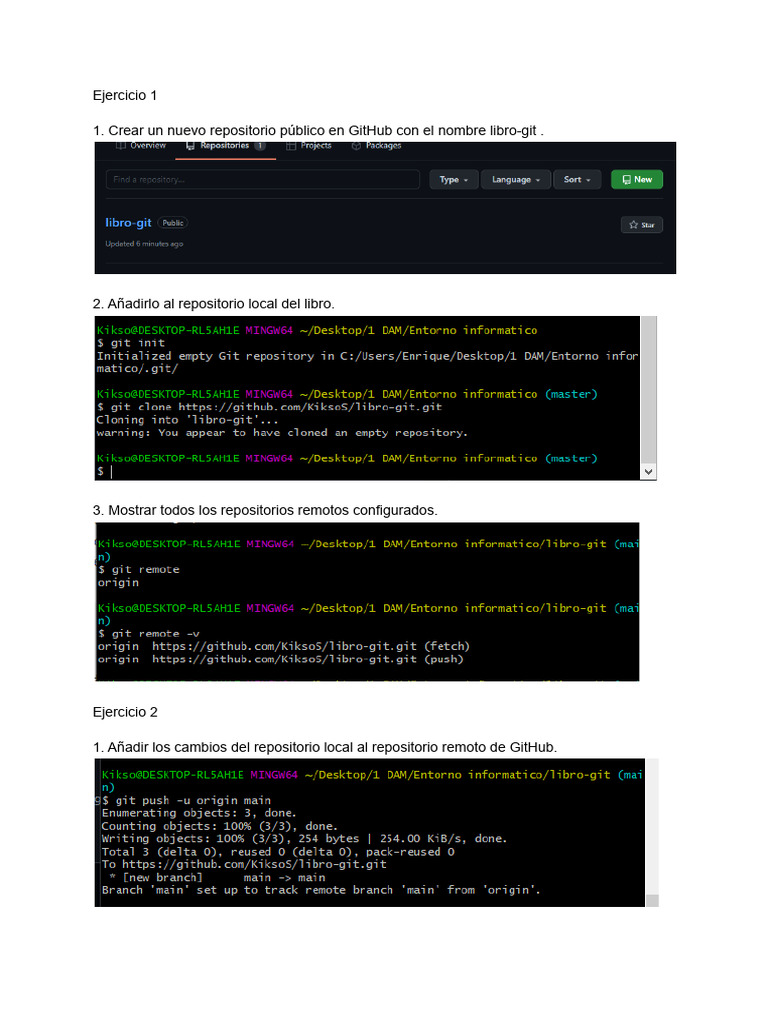Click the Overview tab icon
The image size is (768, 1024).
pos(121,146)
